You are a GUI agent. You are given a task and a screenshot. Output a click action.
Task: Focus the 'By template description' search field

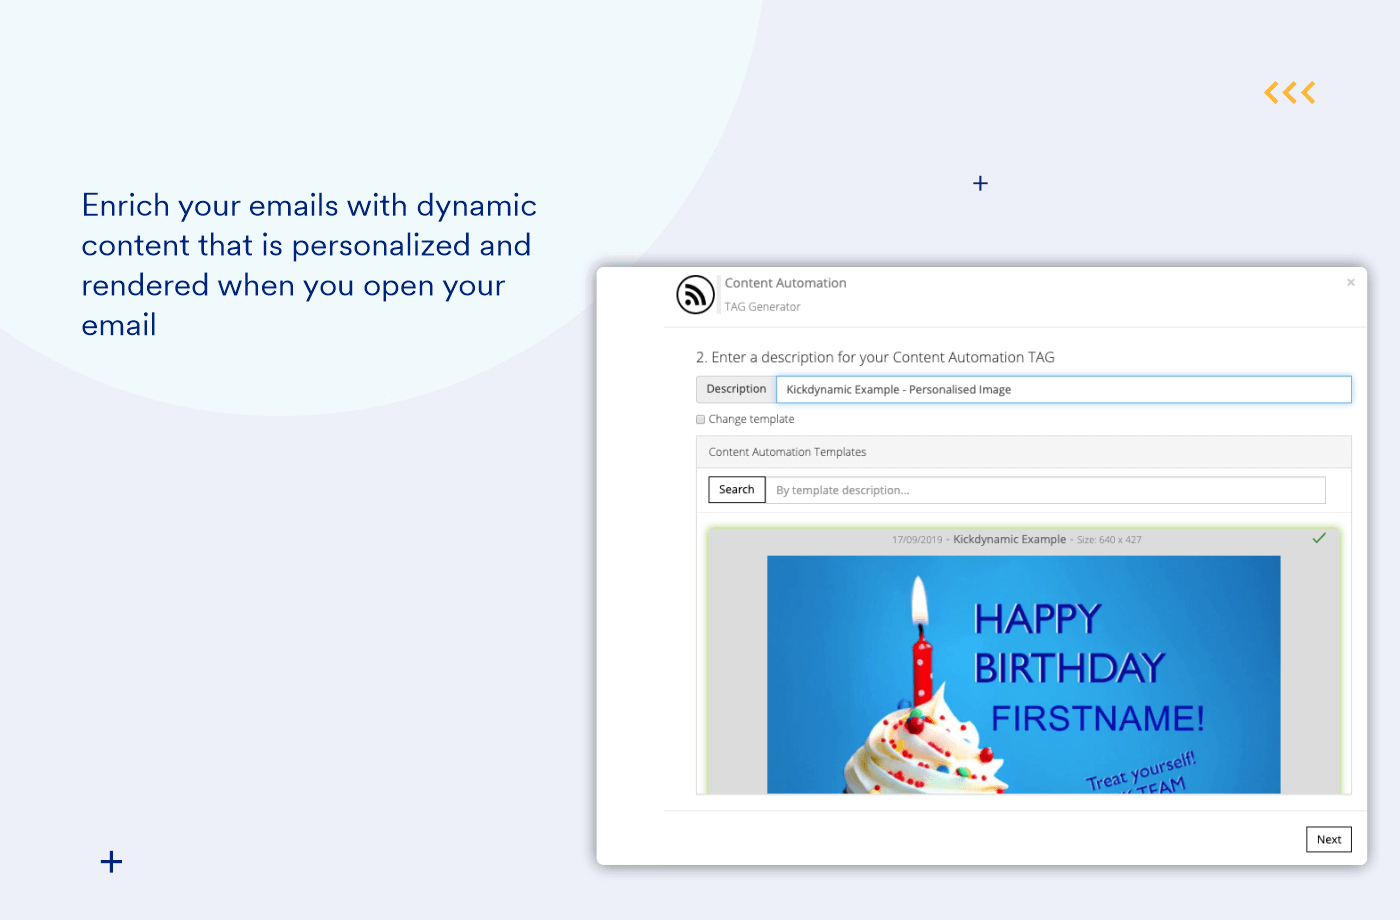1045,490
